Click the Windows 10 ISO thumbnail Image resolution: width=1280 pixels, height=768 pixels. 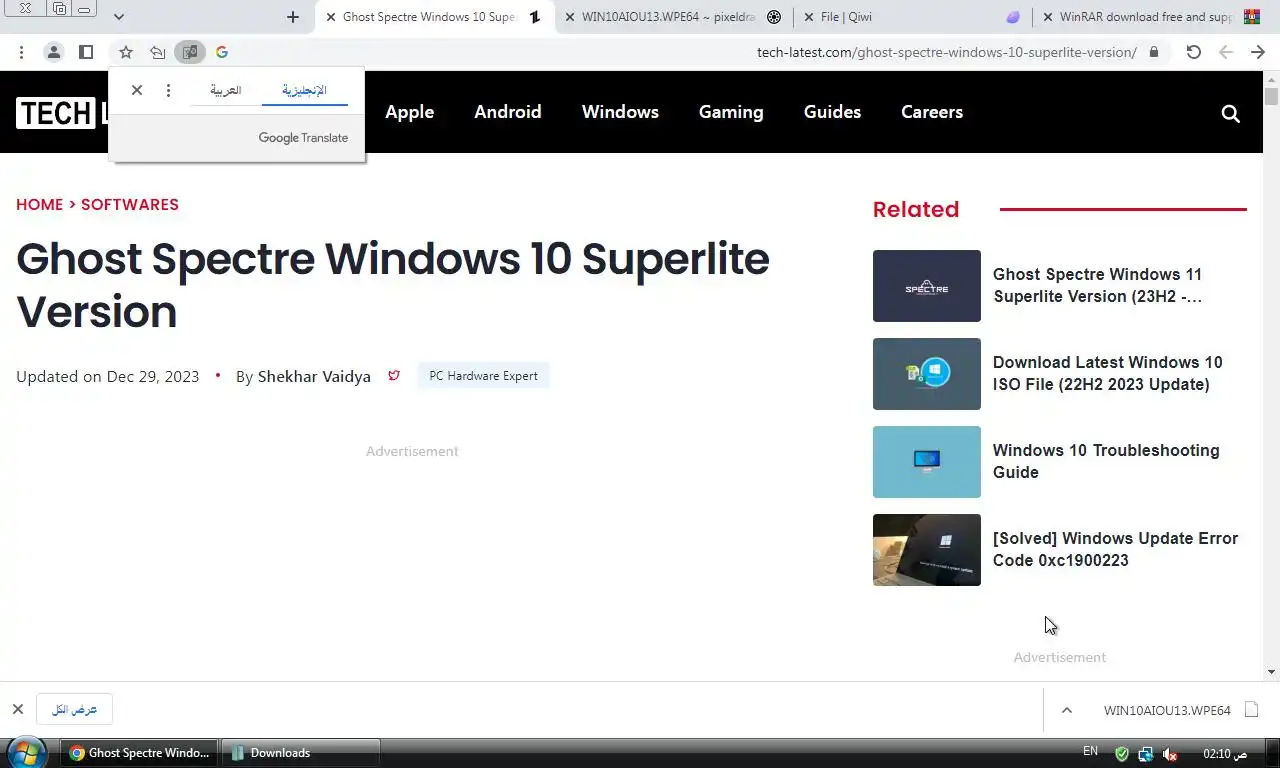pyautogui.click(x=927, y=374)
